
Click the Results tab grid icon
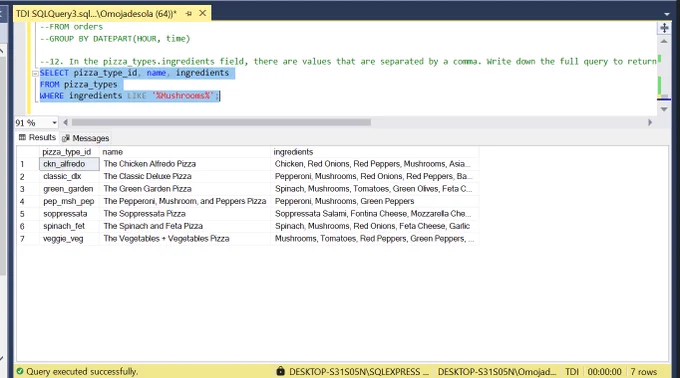[22, 137]
